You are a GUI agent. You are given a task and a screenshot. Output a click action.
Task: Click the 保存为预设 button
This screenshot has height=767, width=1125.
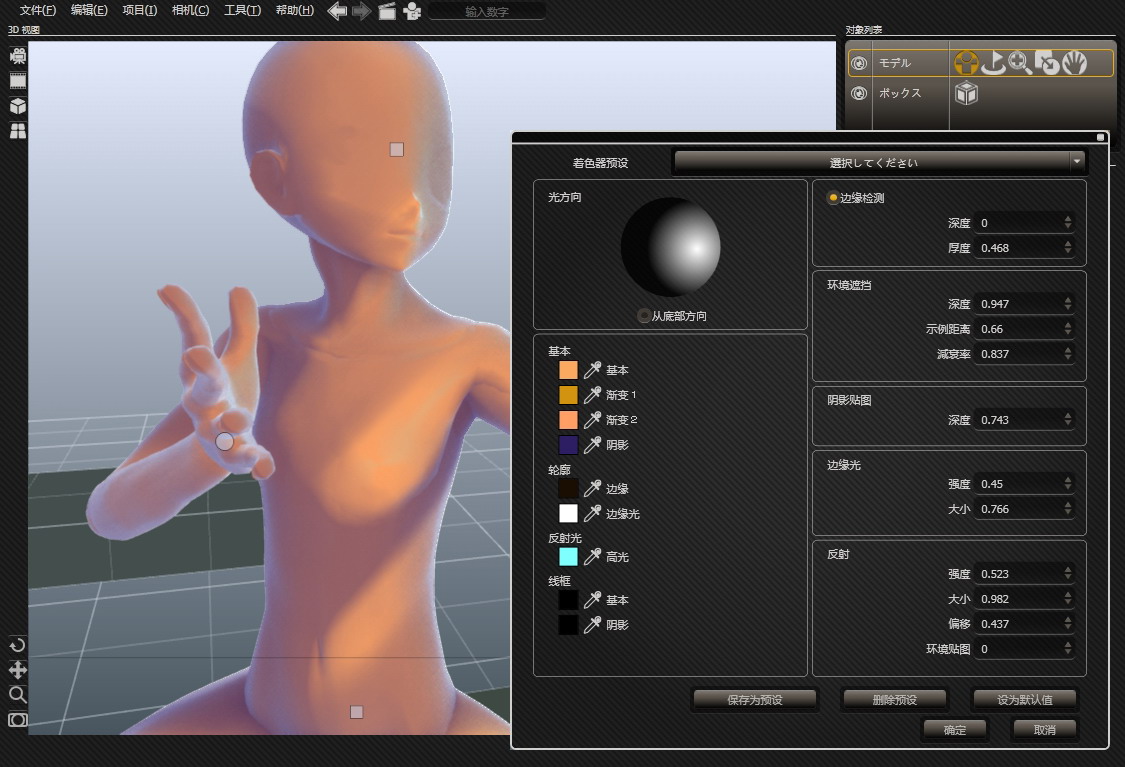pos(754,699)
